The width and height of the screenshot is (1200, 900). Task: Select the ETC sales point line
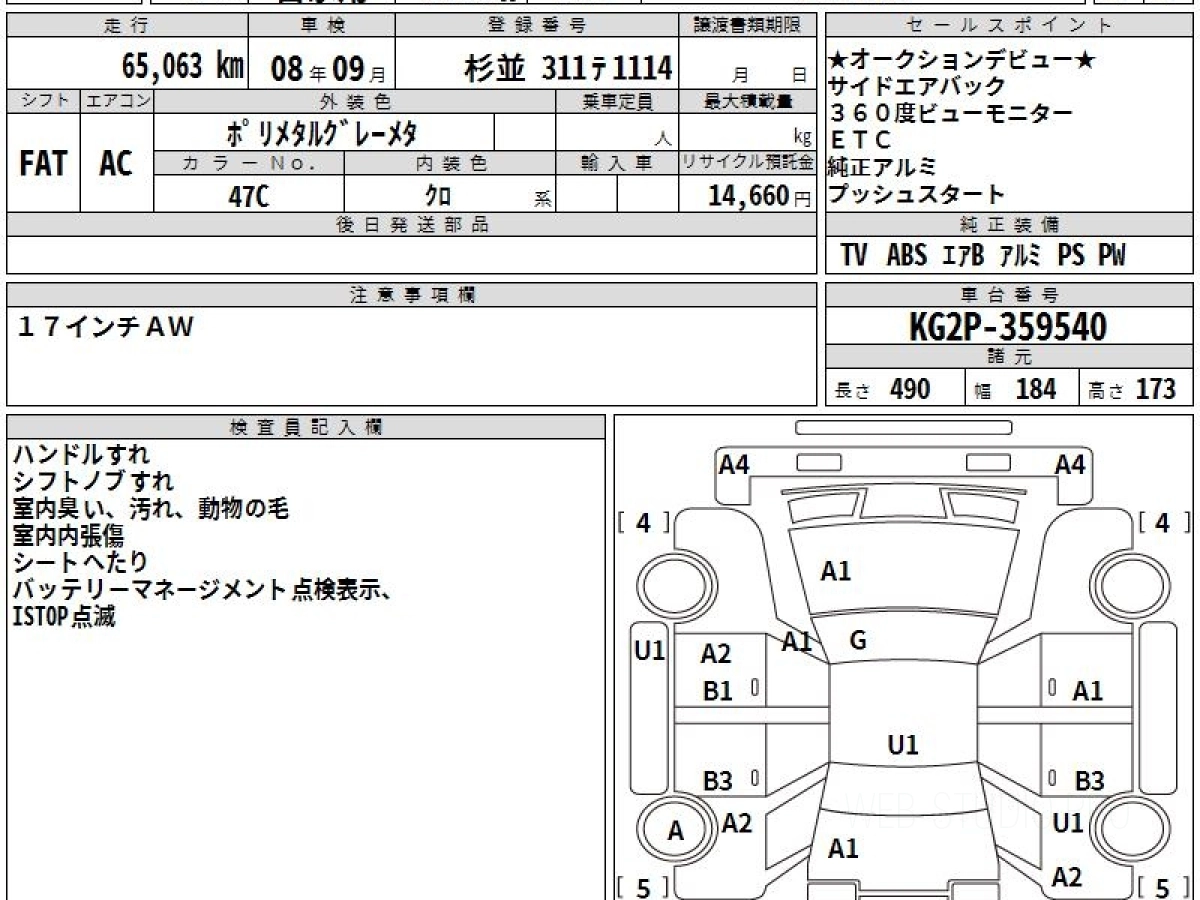click(x=861, y=141)
